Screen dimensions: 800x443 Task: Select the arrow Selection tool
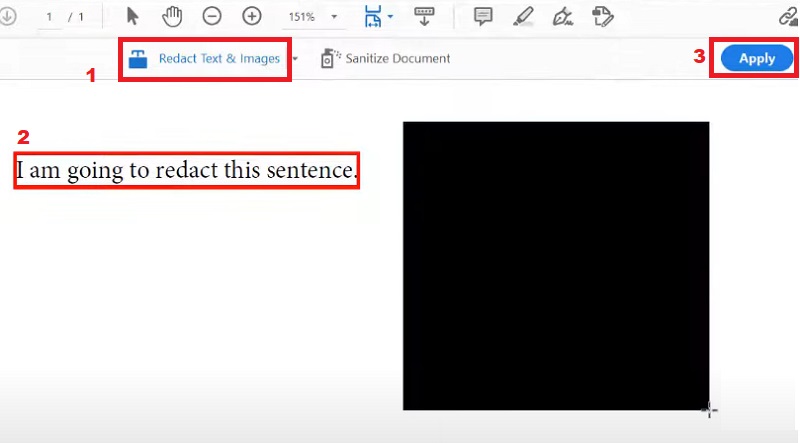(132, 16)
